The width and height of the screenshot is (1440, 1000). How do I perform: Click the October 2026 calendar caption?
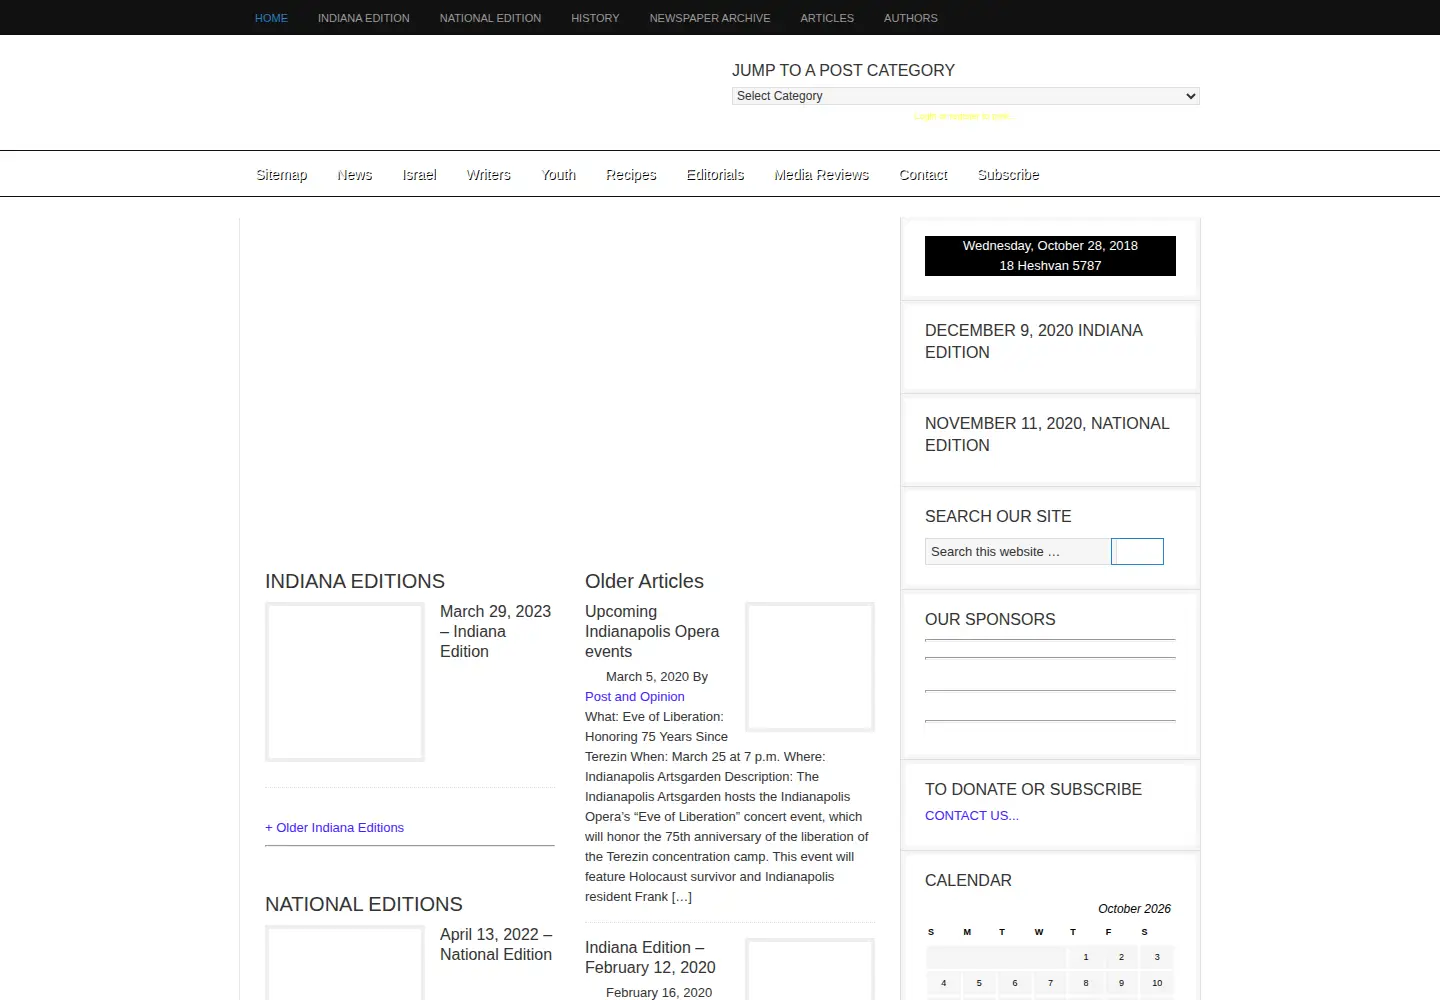[1134, 909]
